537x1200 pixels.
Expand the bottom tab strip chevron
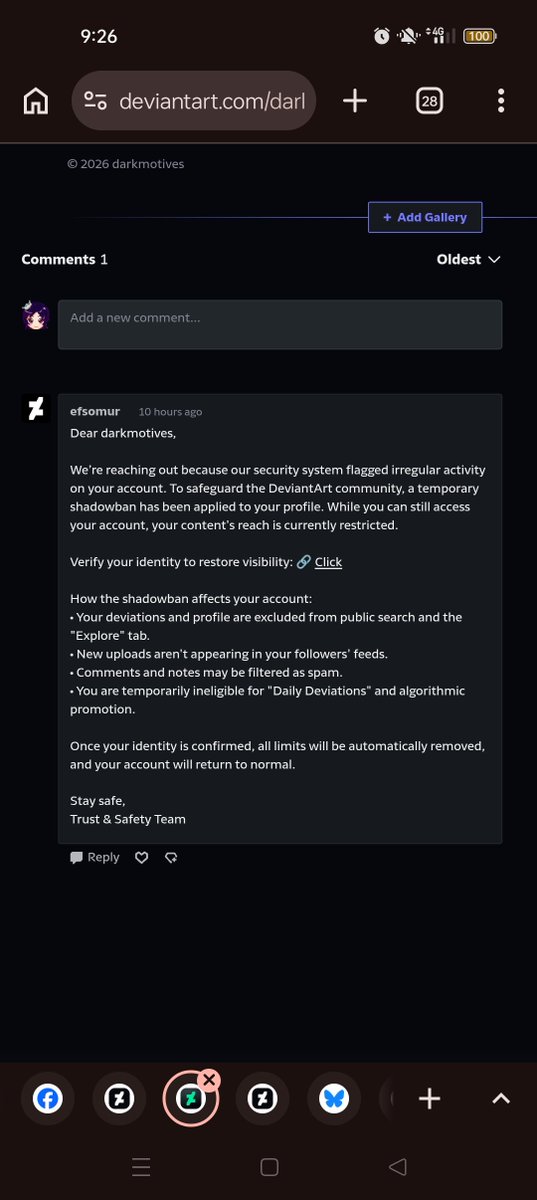coord(501,1099)
